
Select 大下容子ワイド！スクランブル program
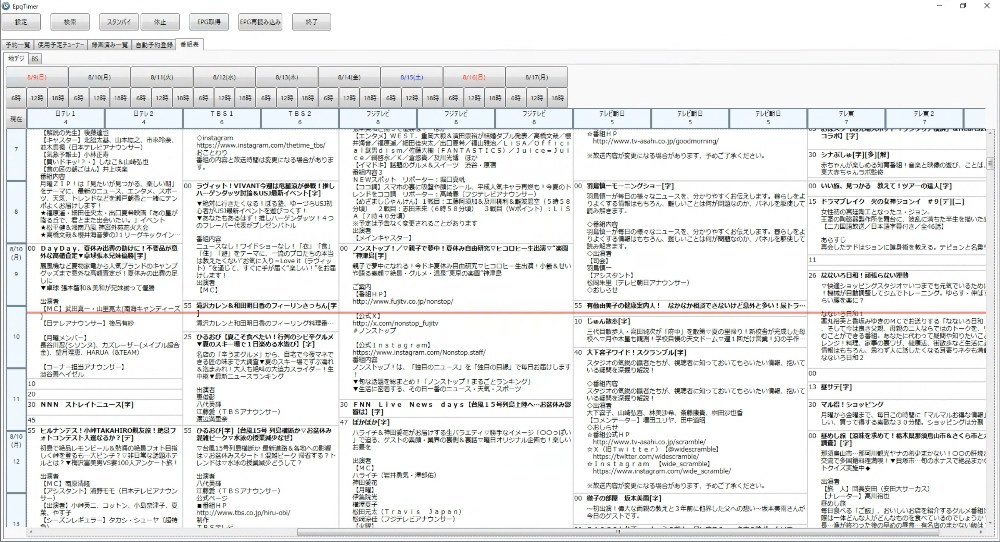pyautogui.click(x=689, y=420)
